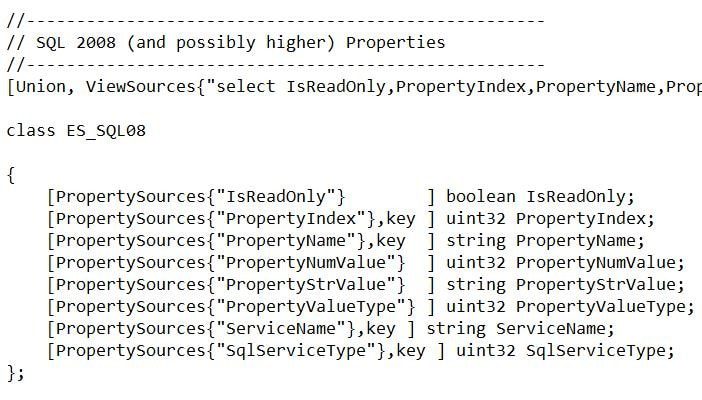702x400 pixels.
Task: Click the Union keyword in the attribute line
Action: pyautogui.click(x=43, y=86)
